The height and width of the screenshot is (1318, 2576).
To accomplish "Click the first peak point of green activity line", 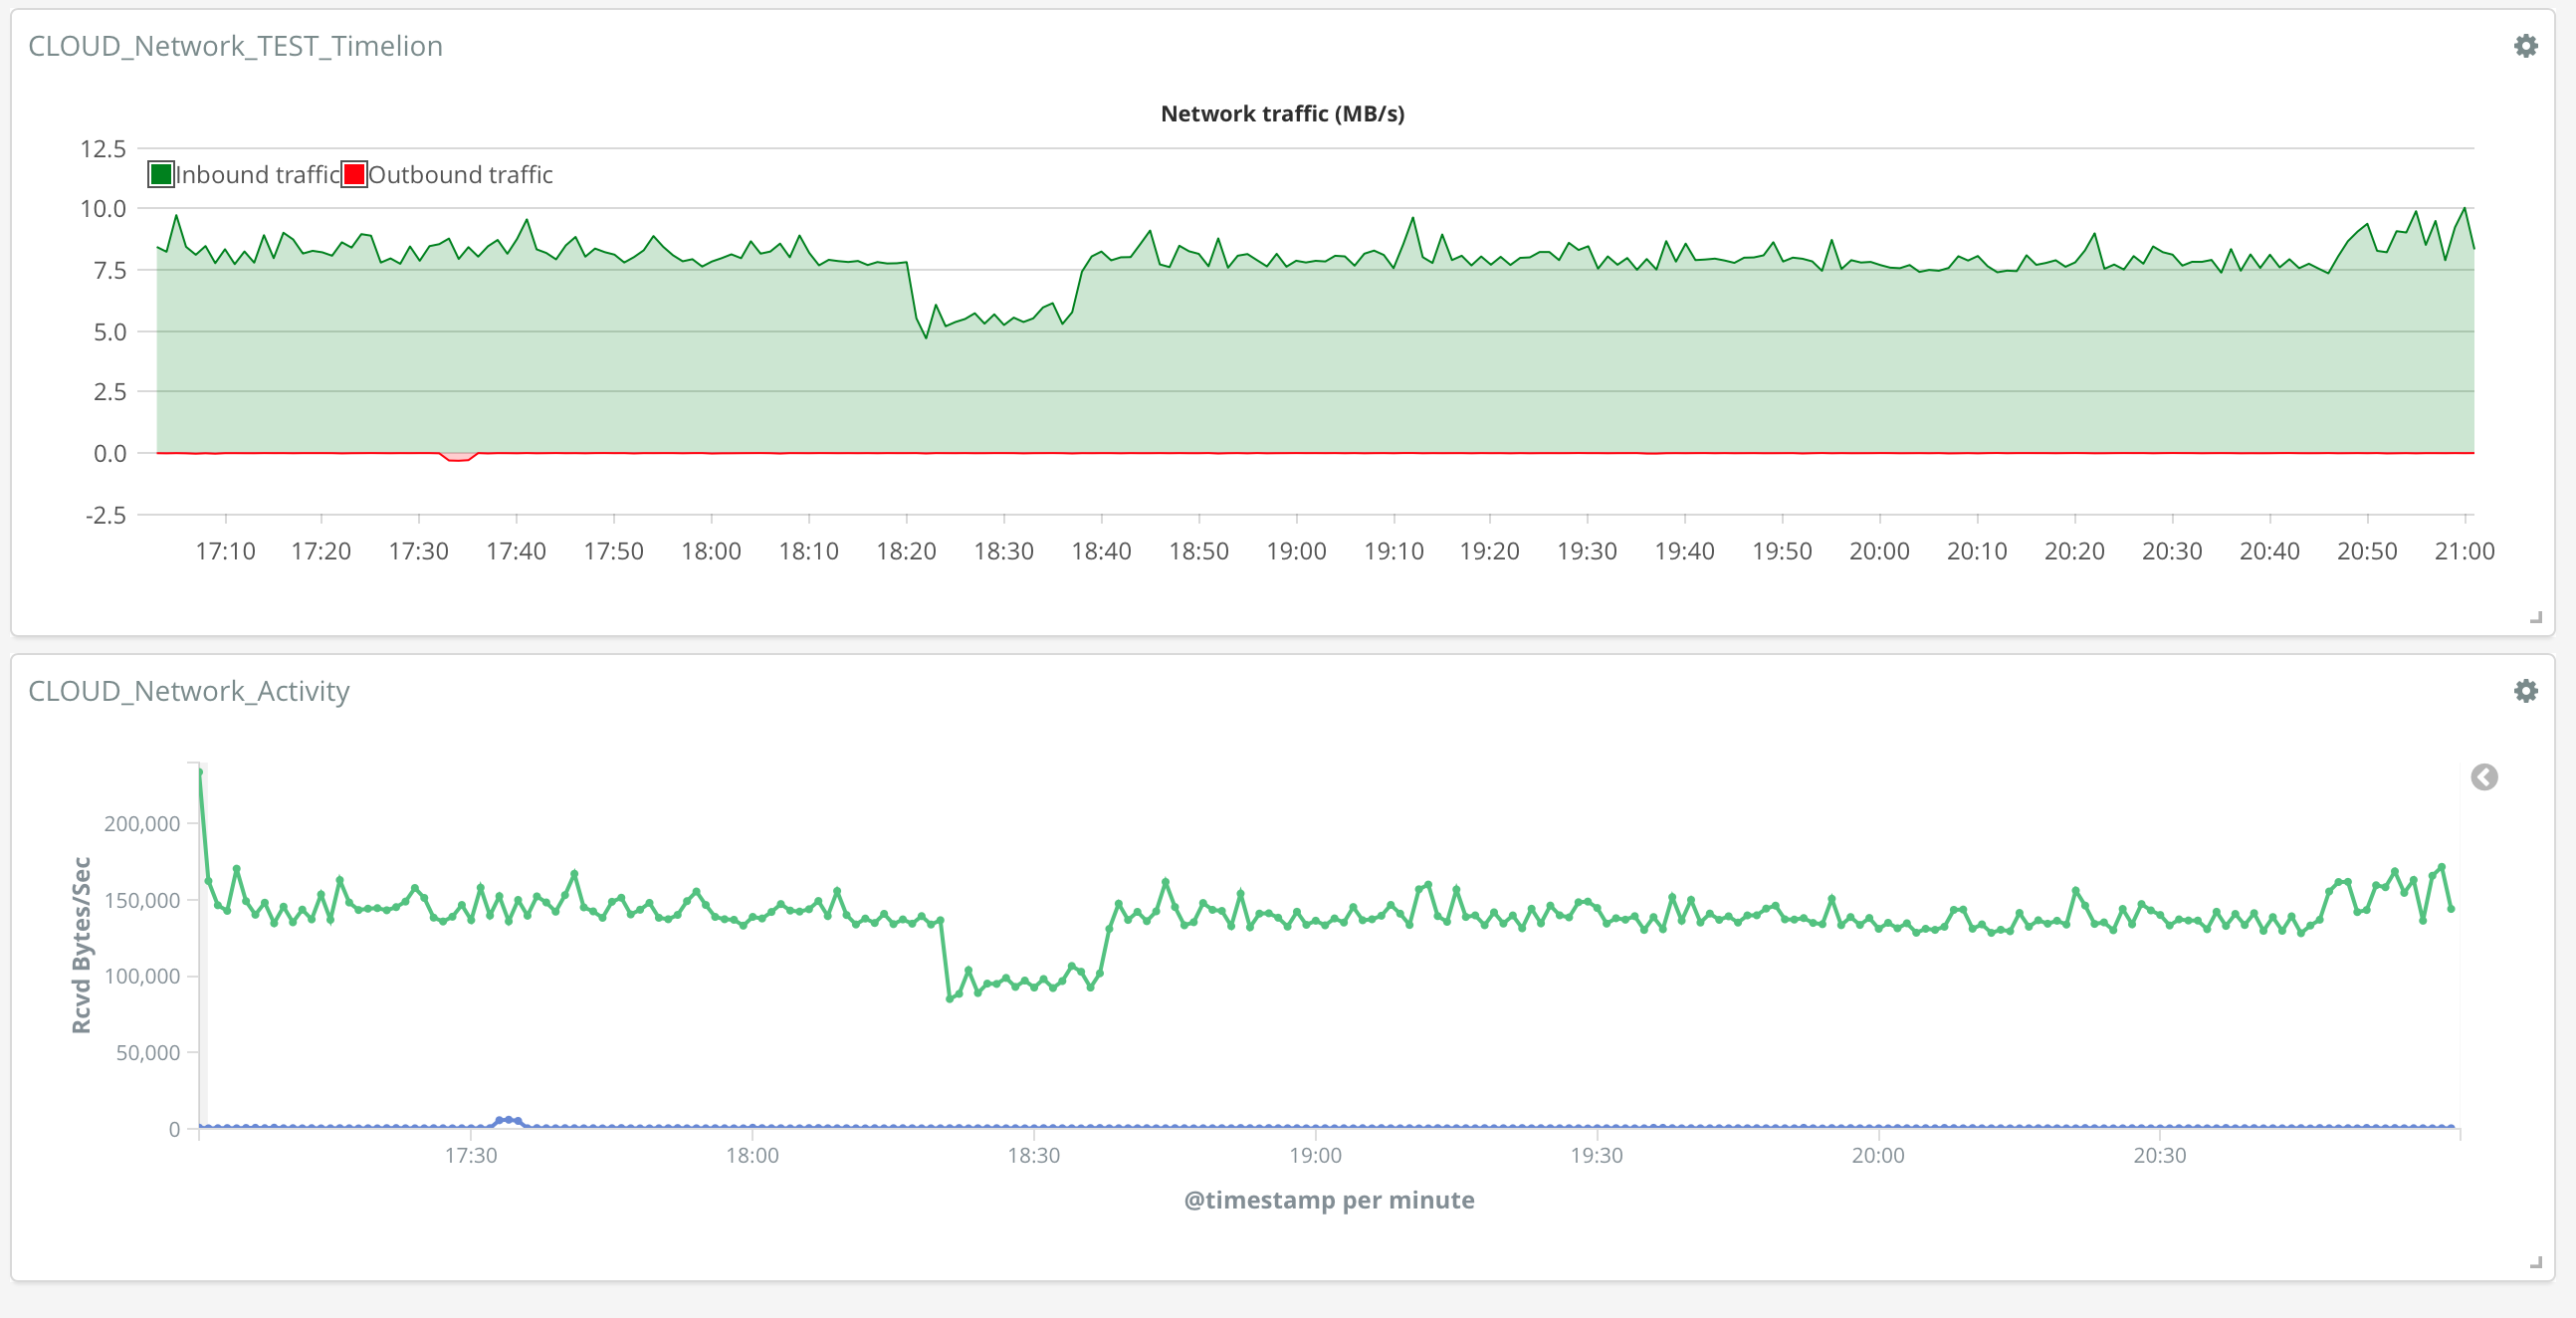I will (x=201, y=772).
